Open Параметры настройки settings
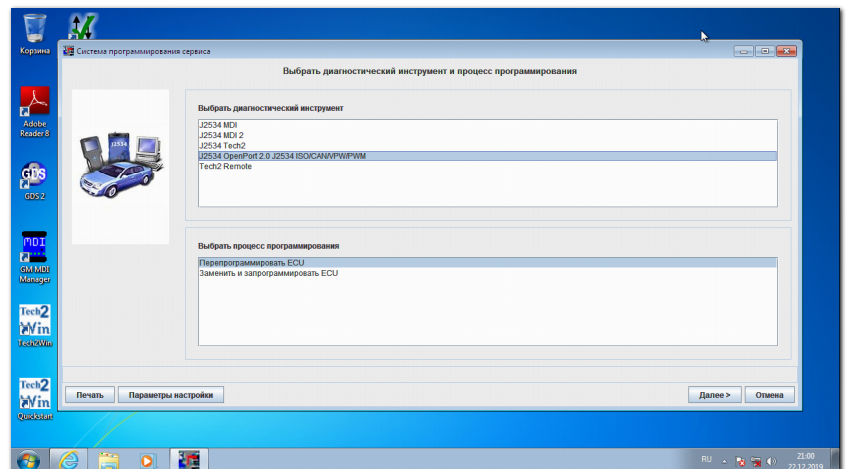The width and height of the screenshot is (846, 469). pos(170,395)
